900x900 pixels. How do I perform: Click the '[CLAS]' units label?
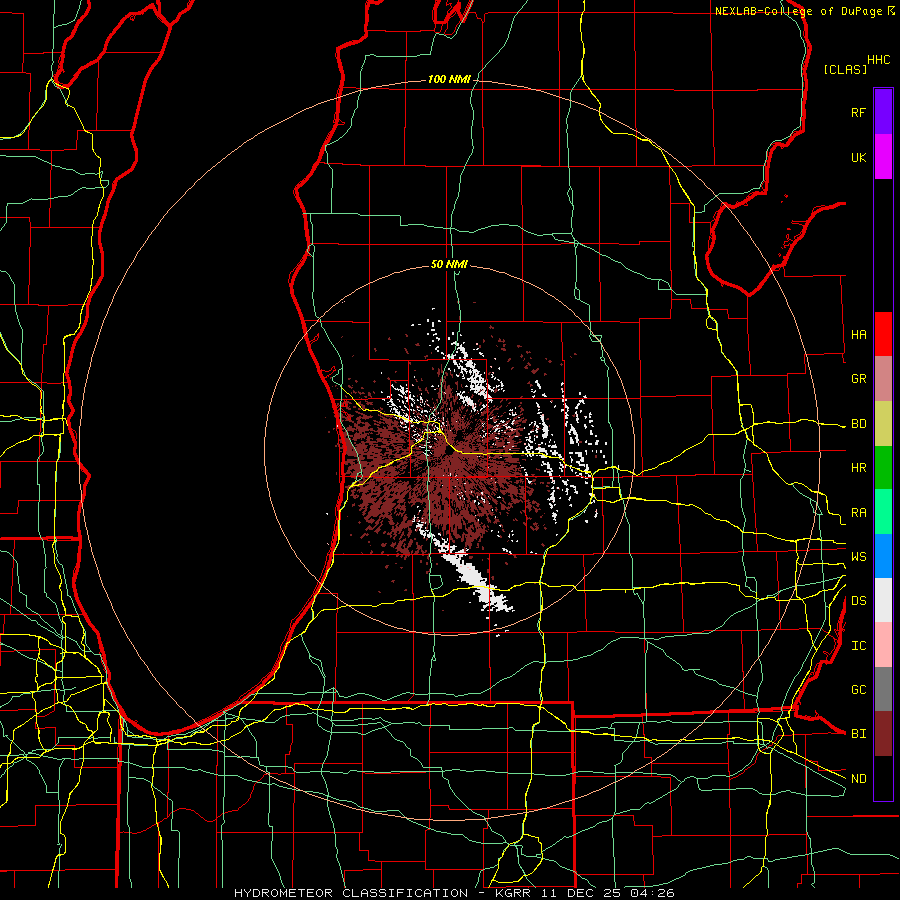pos(845,69)
